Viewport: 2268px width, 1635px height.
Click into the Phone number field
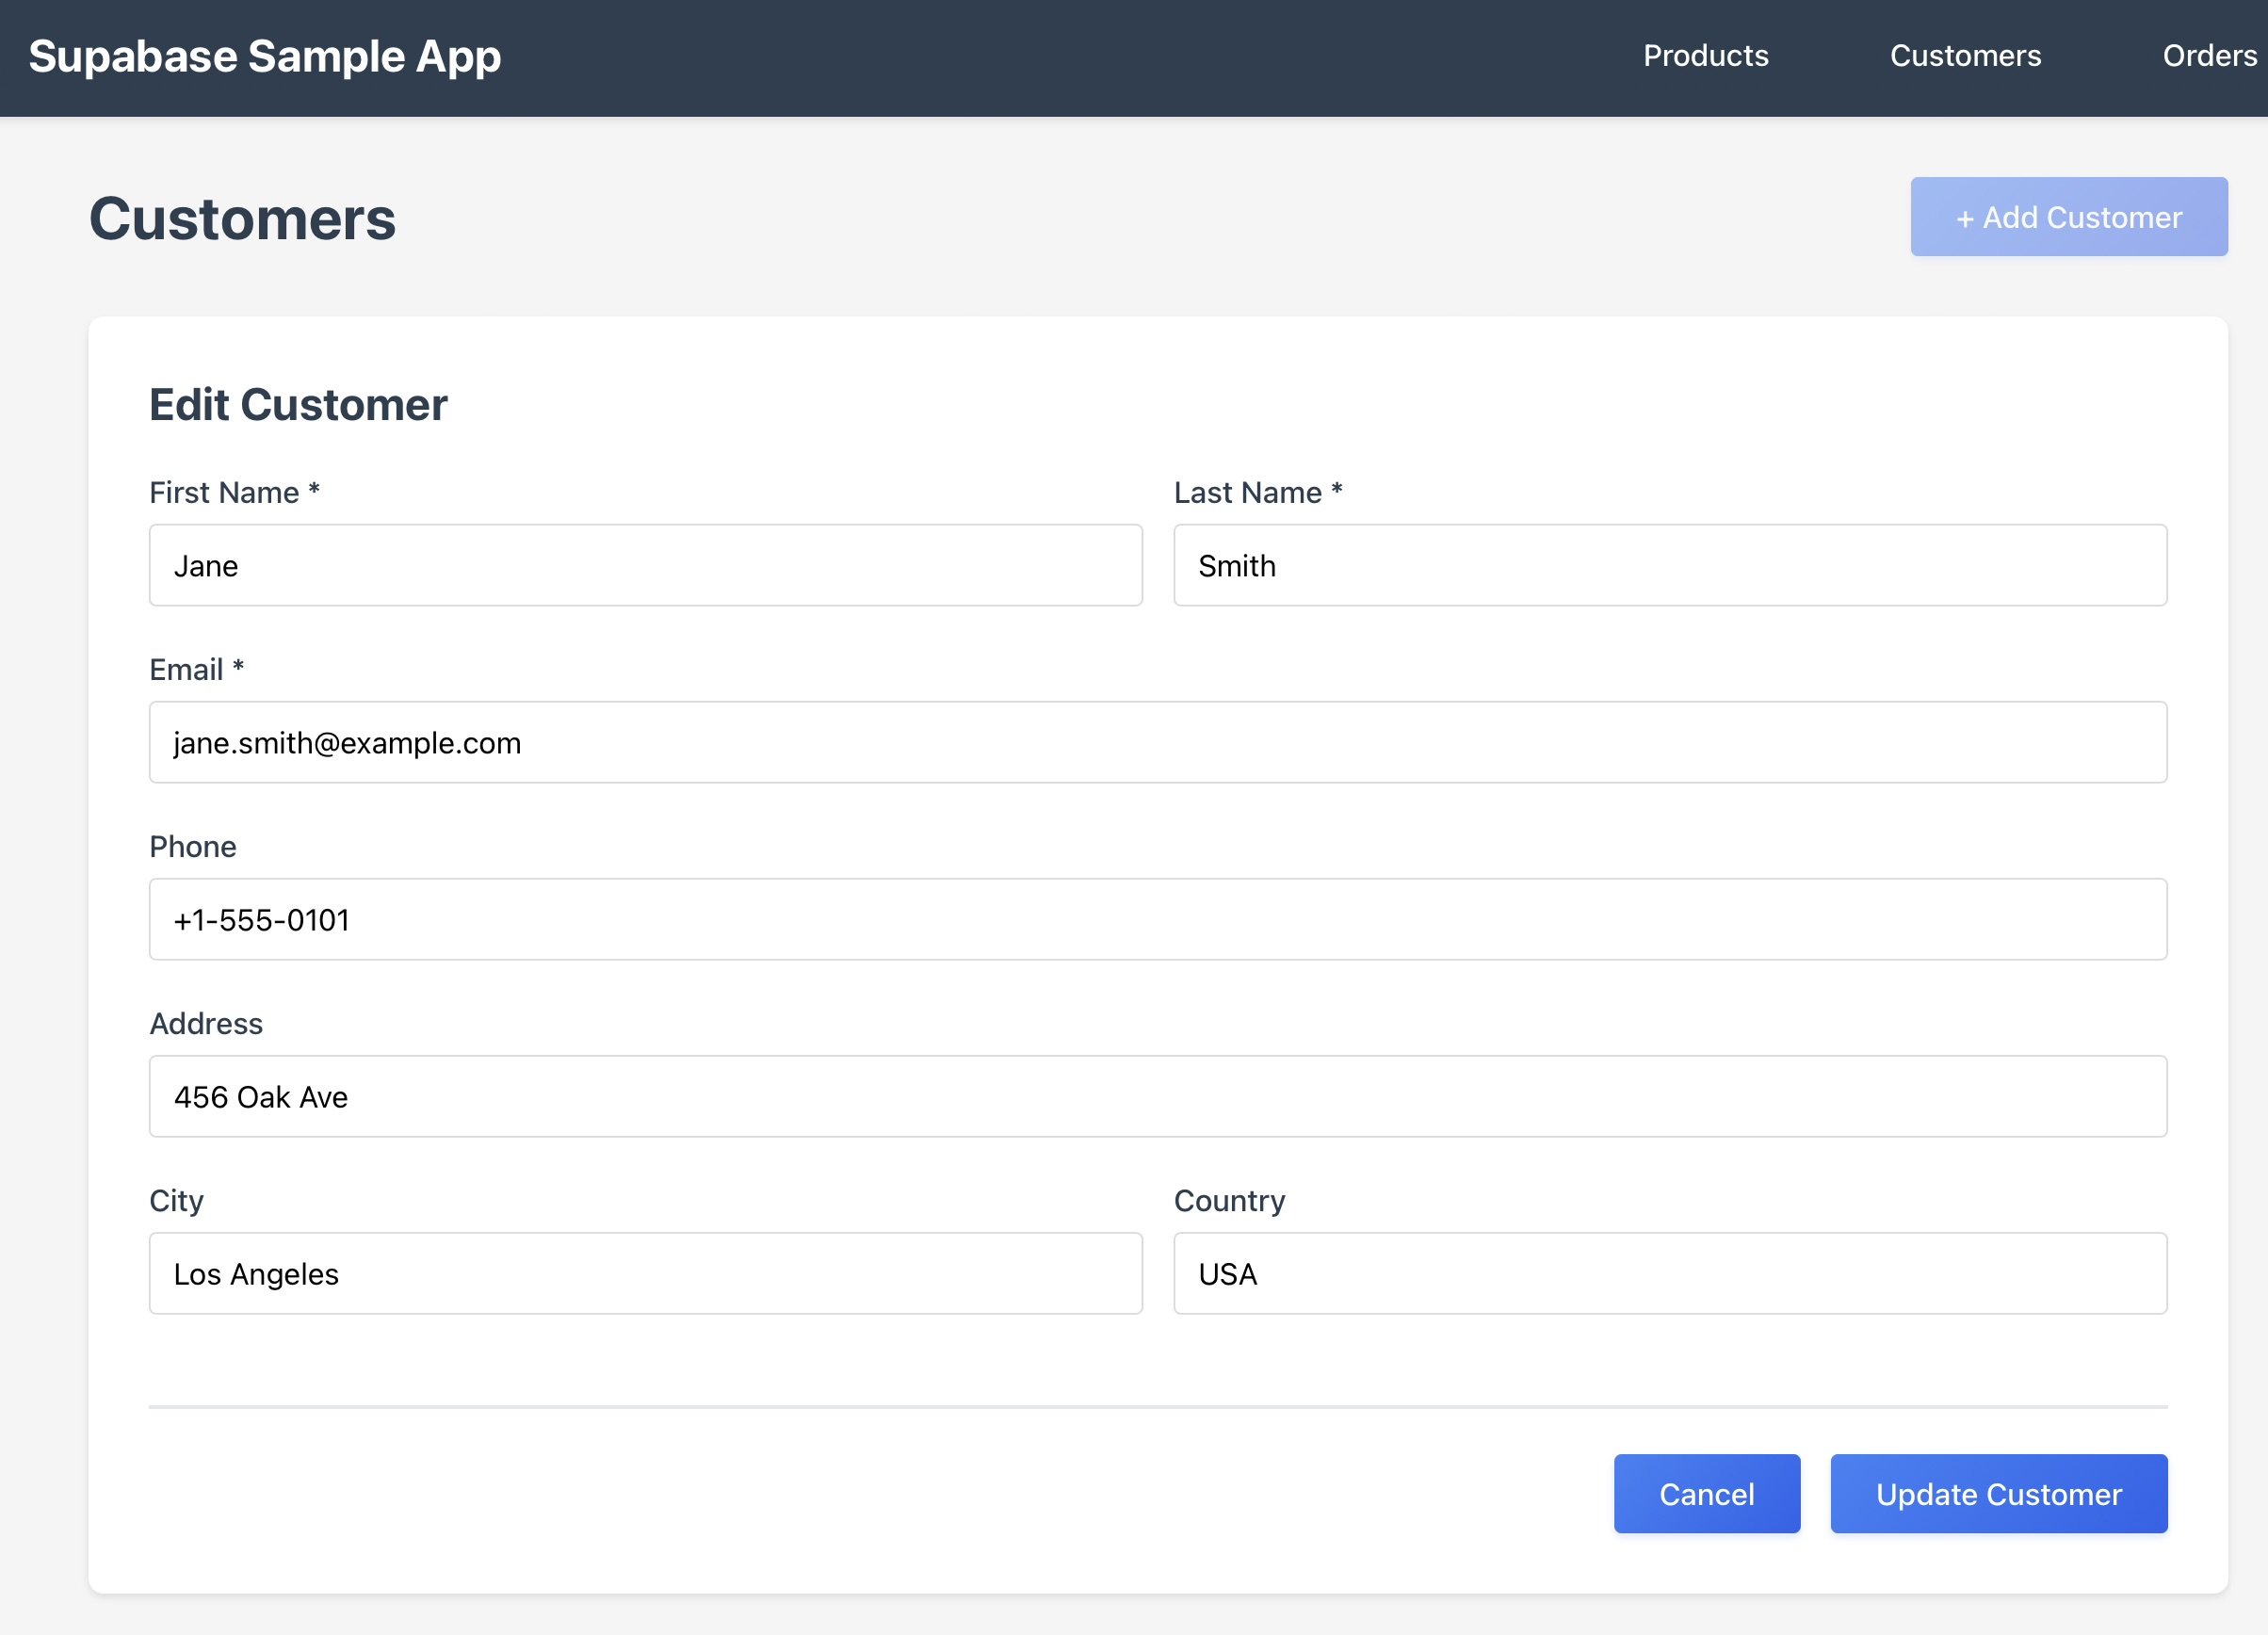coord(1157,919)
